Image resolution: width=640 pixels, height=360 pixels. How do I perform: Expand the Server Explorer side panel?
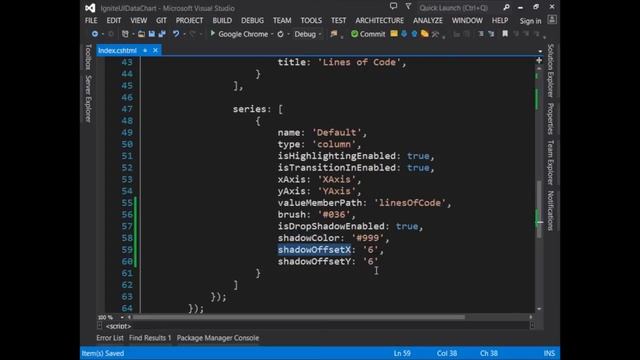pos(88,99)
